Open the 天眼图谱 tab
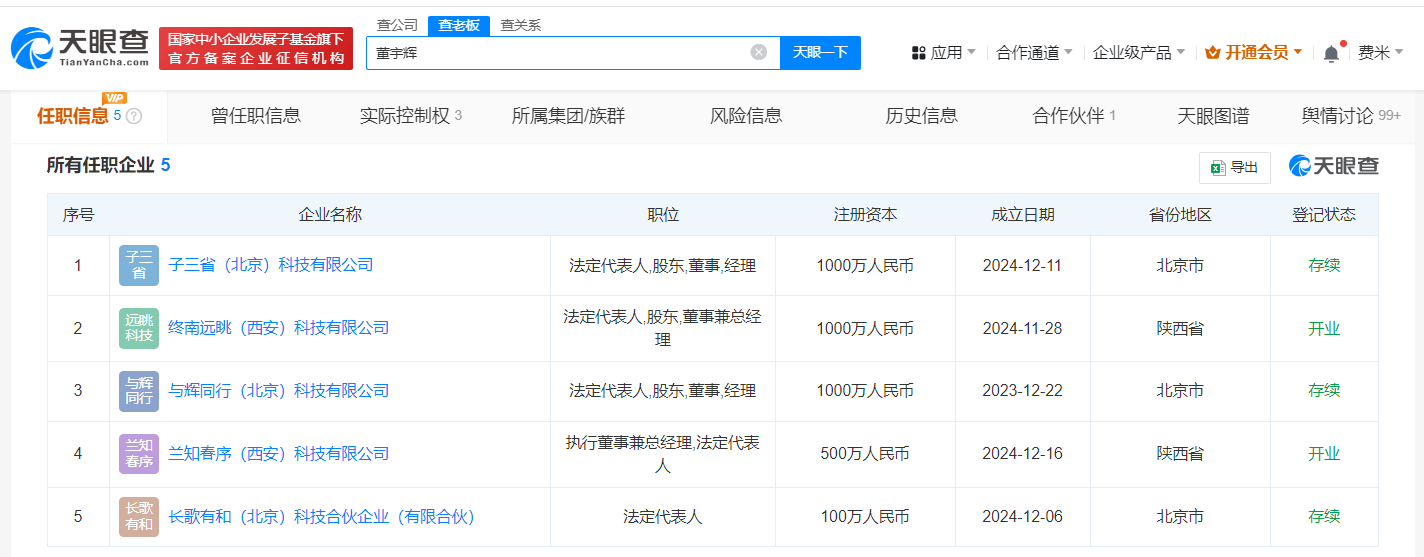Screen dimensions: 1424x557 [x=1213, y=116]
